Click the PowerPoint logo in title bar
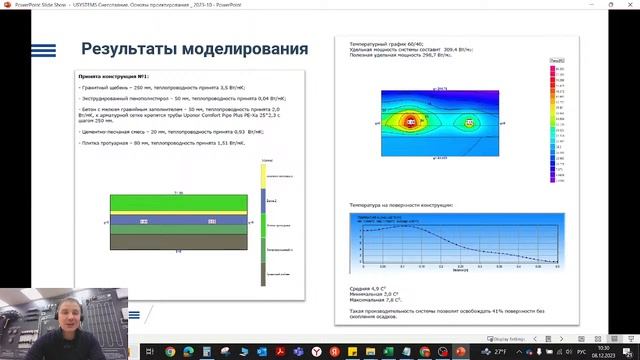640x360 pixels. (x=7, y=4)
